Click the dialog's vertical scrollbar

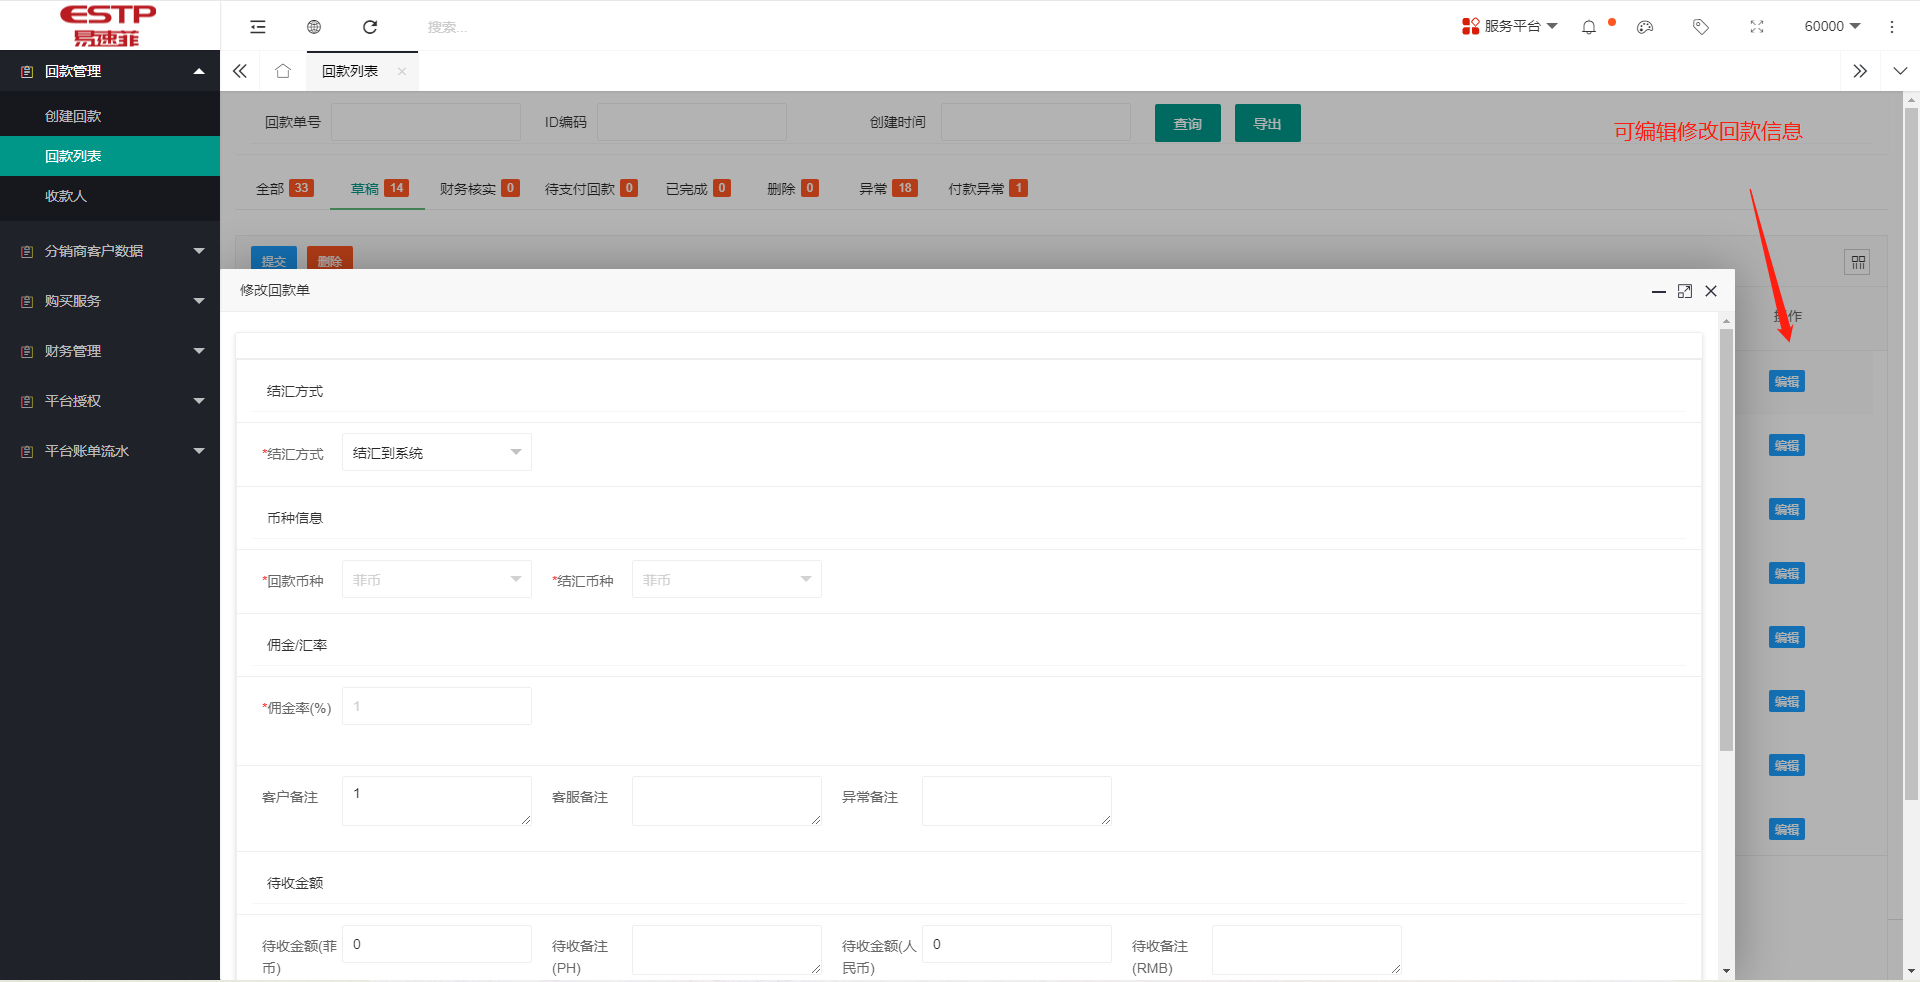coord(1726,540)
